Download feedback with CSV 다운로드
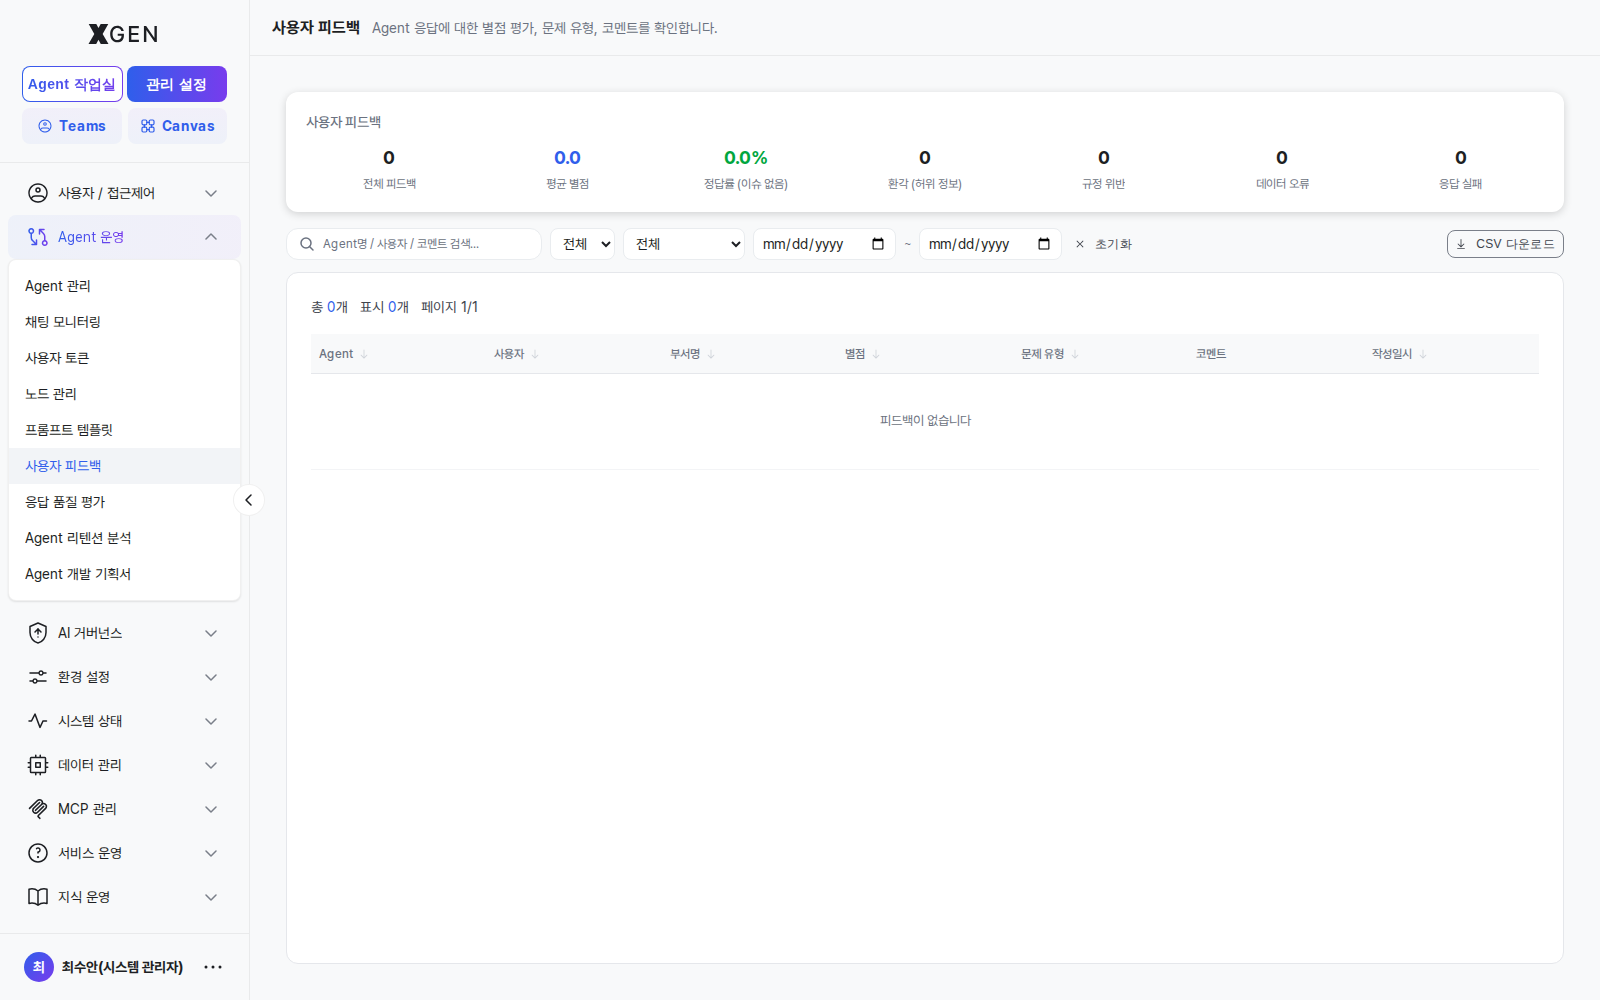The height and width of the screenshot is (1000, 1600). 1505,244
